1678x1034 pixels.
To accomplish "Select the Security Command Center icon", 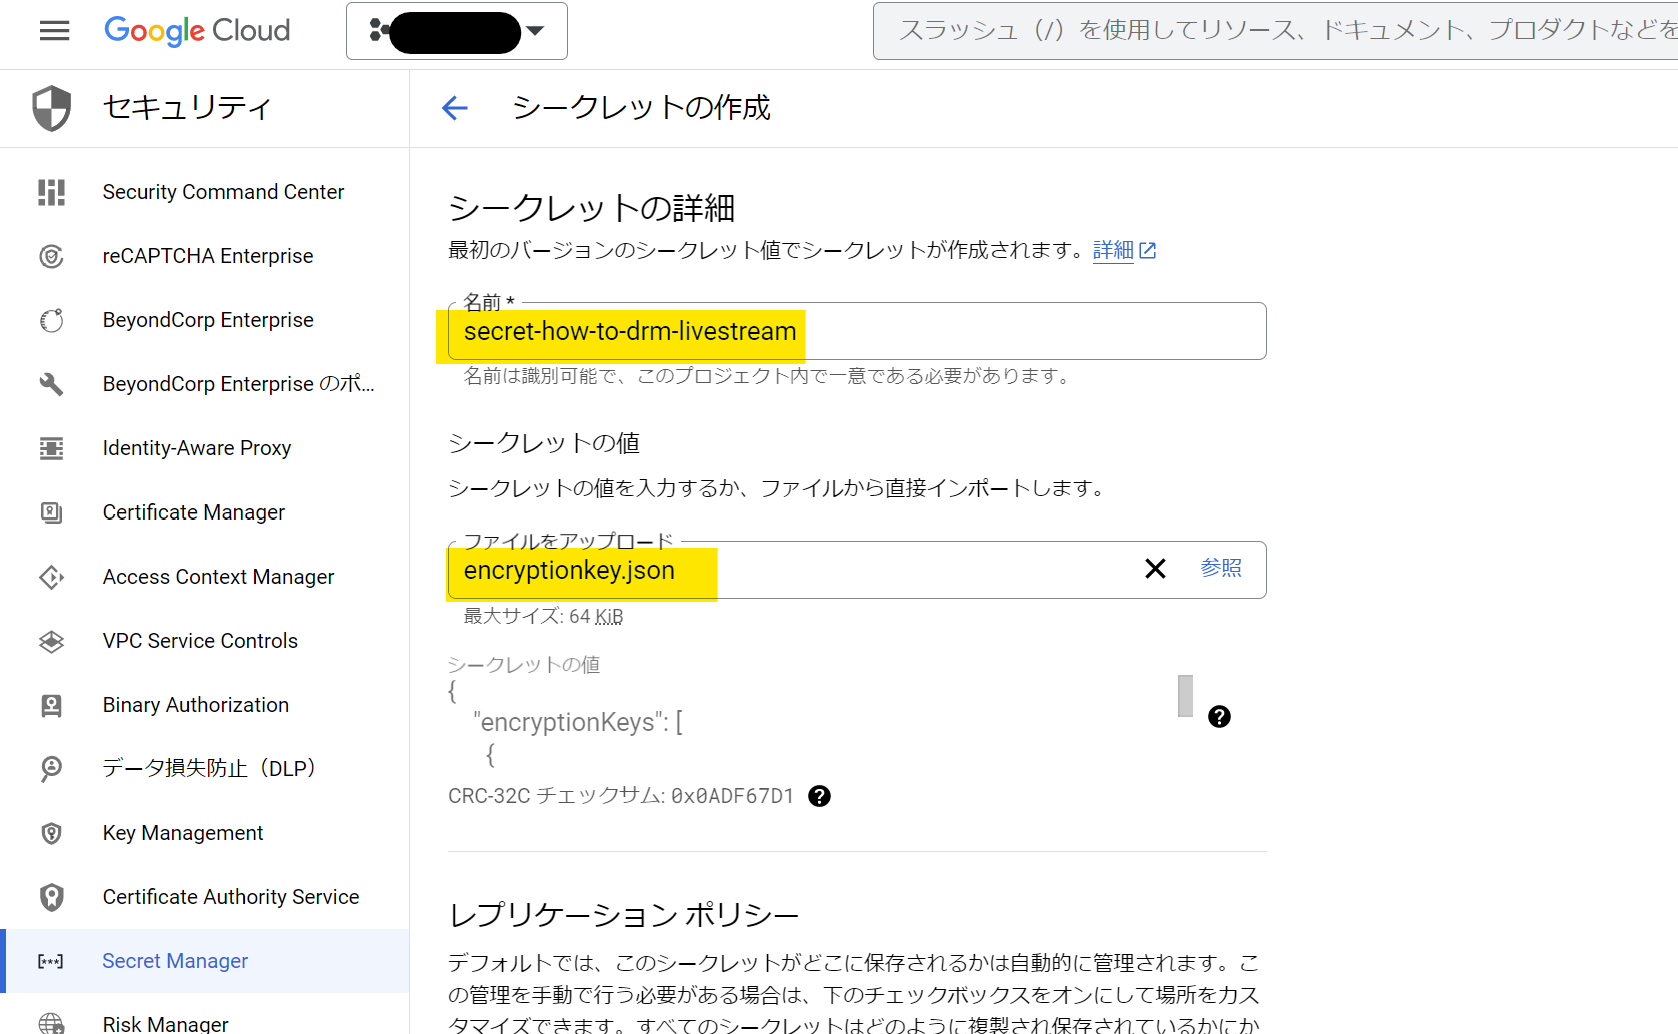I will pyautogui.click(x=51, y=192).
